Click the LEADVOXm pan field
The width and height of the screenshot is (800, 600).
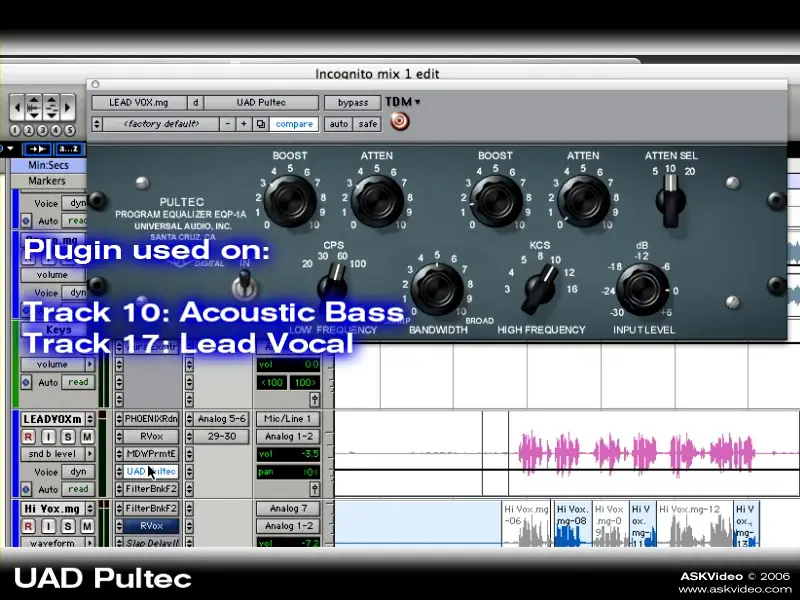pyautogui.click(x=288, y=472)
